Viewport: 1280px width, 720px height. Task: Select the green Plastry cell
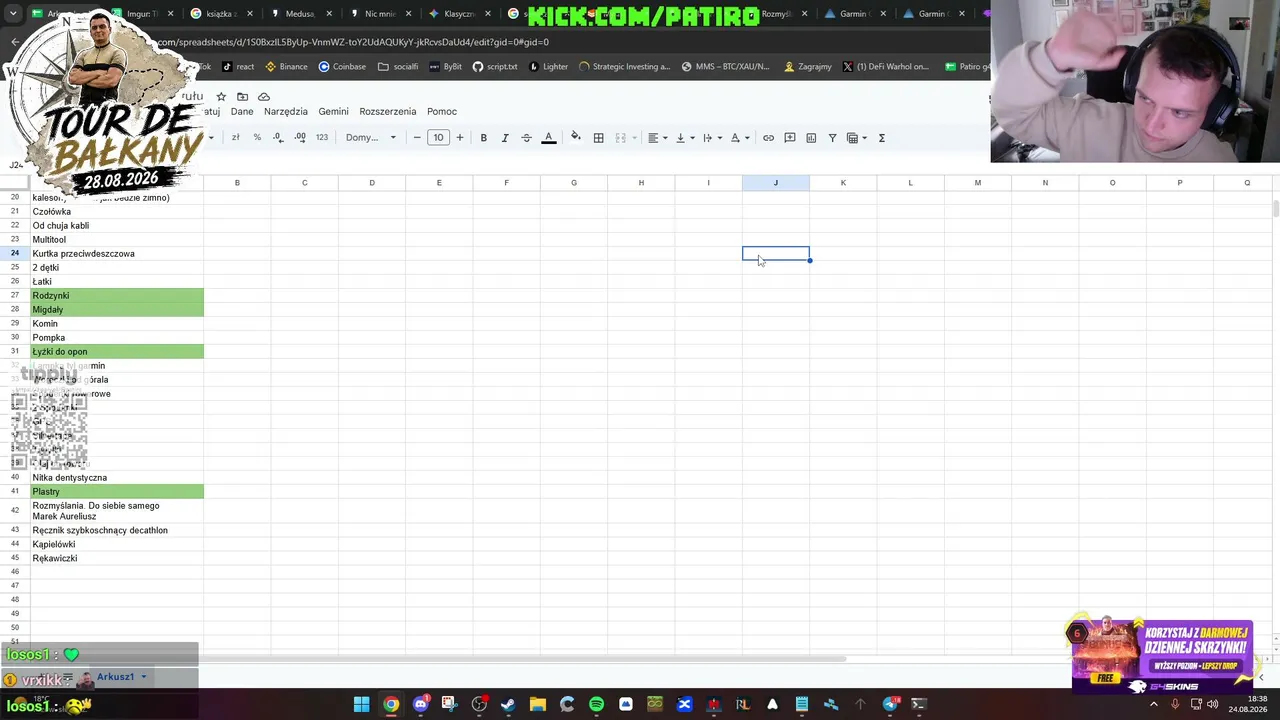(x=117, y=492)
